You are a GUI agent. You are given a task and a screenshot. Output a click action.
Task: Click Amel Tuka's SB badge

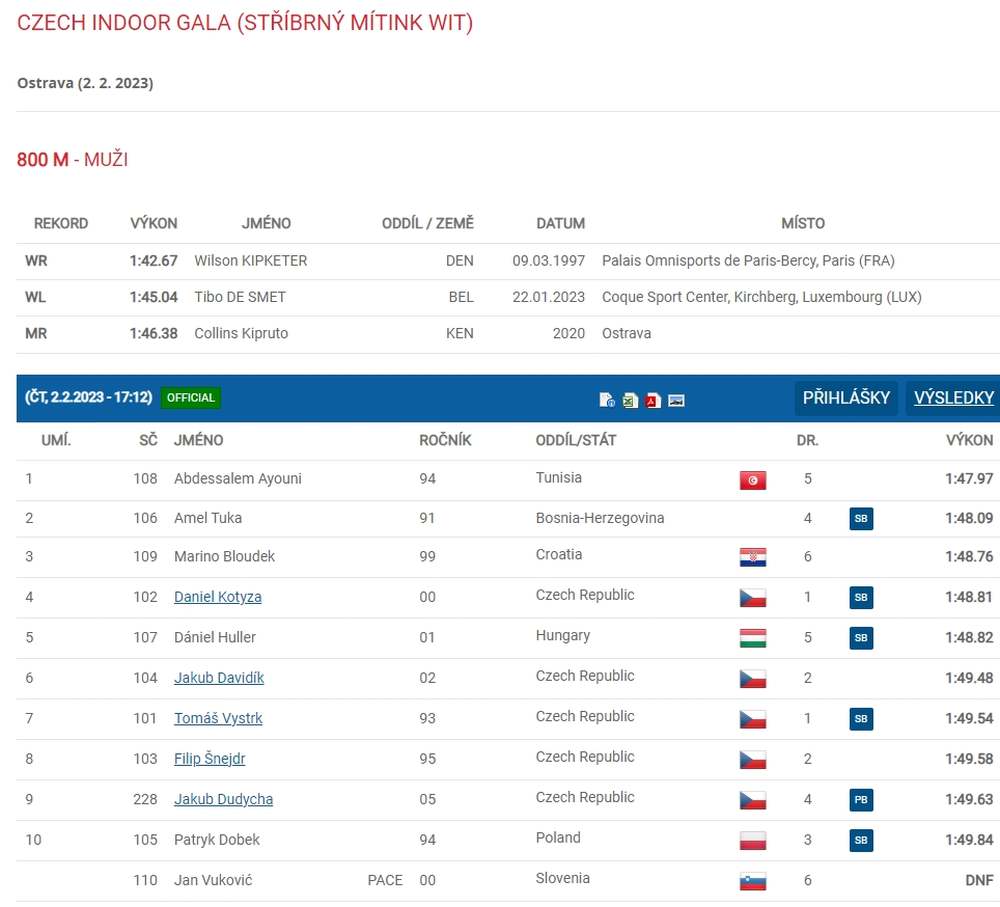click(860, 518)
